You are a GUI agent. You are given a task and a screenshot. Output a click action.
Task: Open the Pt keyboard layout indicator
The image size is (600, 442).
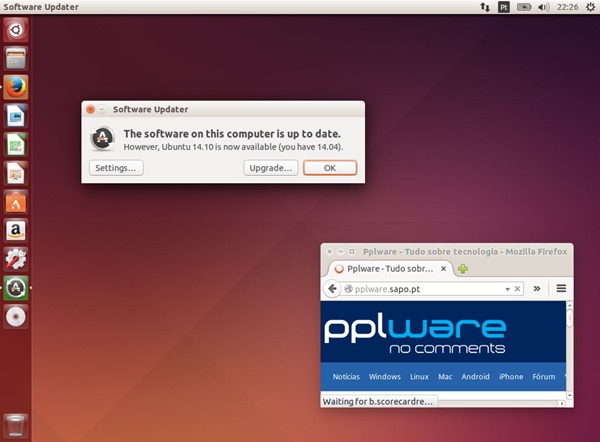(504, 7)
